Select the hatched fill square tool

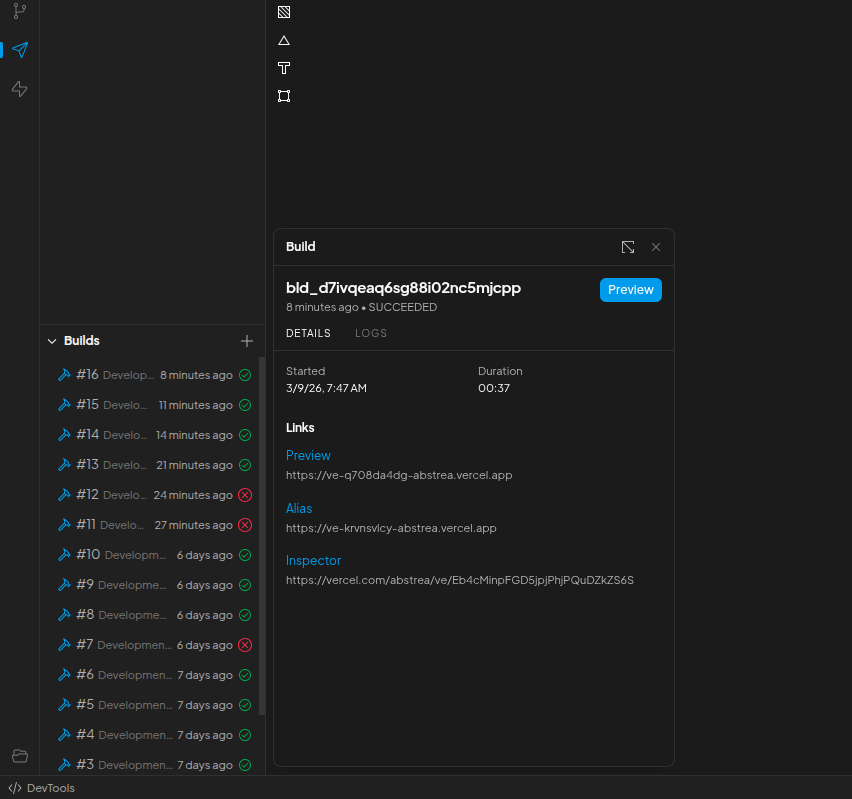pos(284,12)
